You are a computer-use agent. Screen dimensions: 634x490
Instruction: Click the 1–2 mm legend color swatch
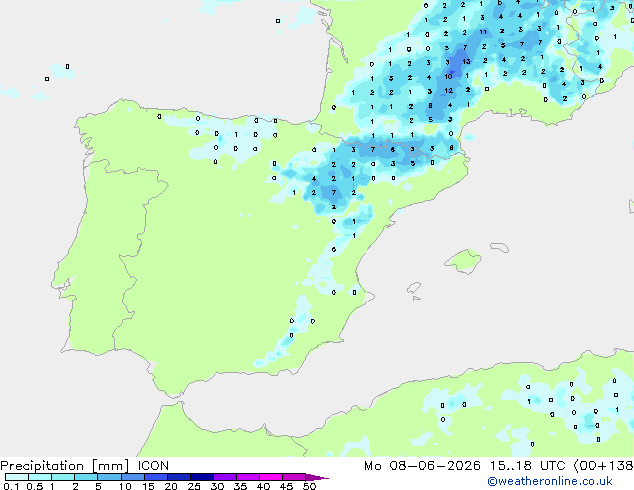pyautogui.click(x=63, y=477)
